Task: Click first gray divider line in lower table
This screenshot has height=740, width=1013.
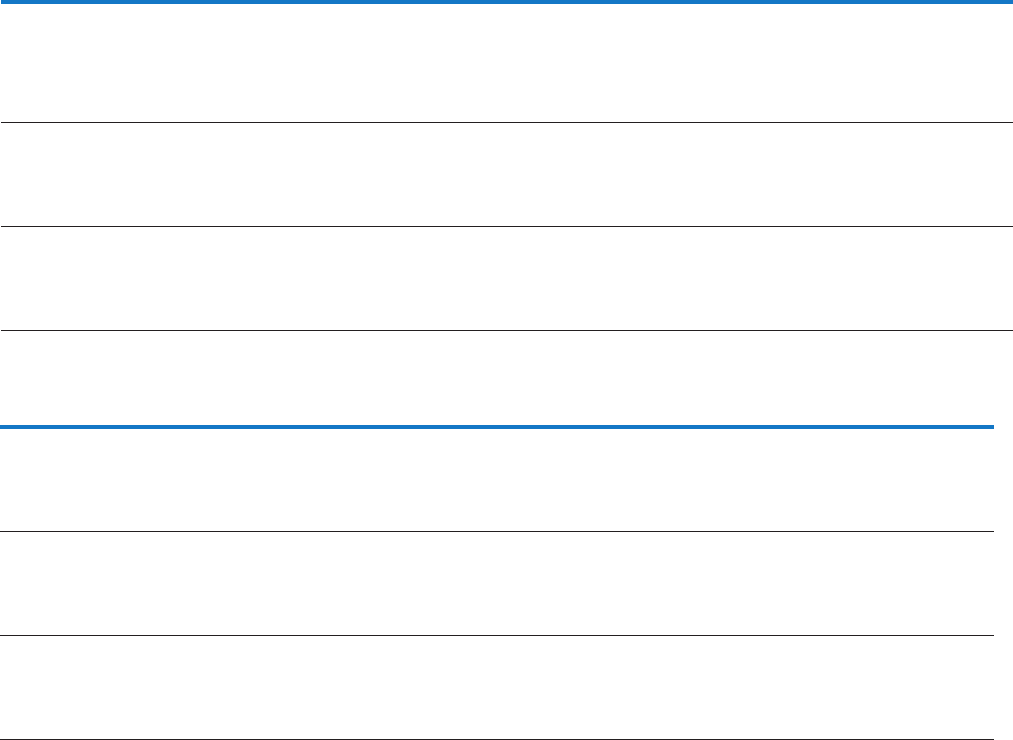Action: pyautogui.click(x=497, y=532)
